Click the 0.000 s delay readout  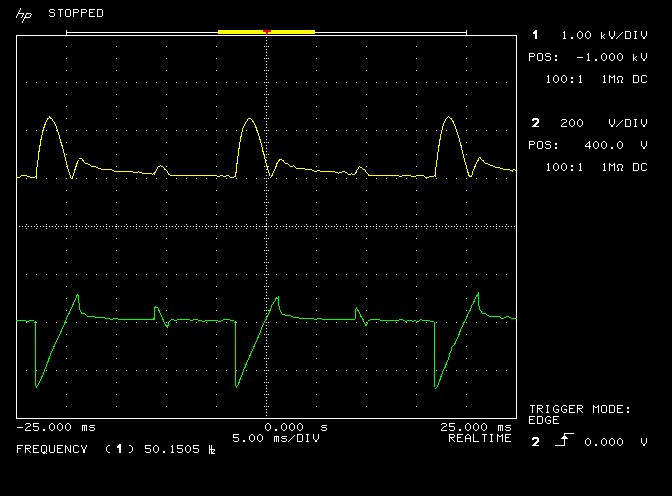point(296,427)
